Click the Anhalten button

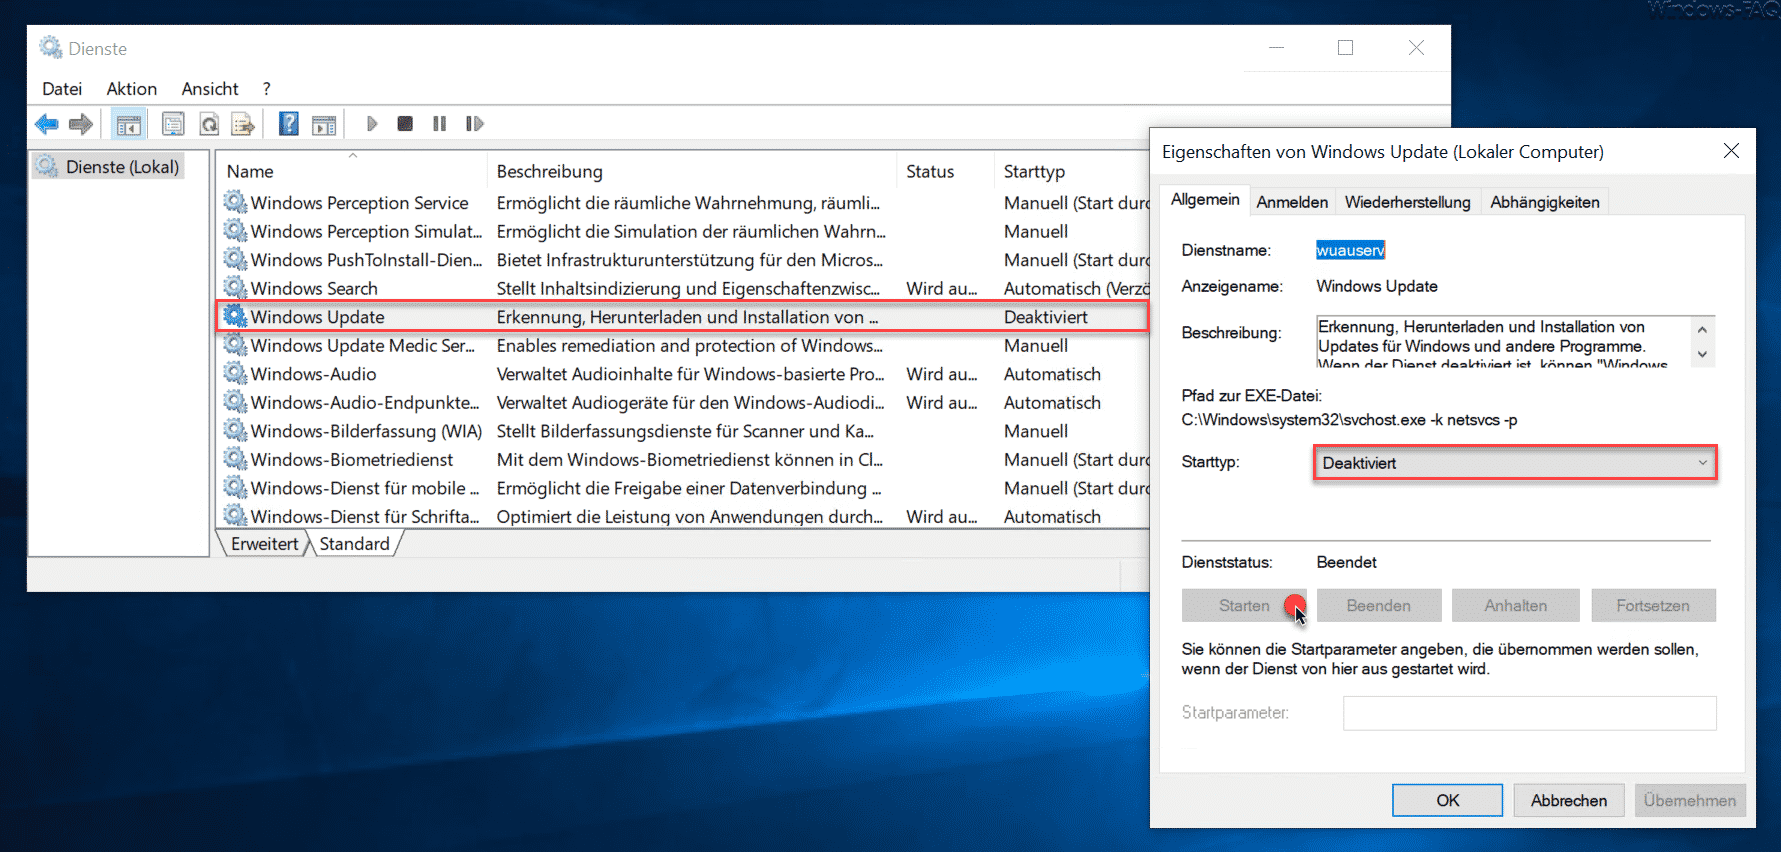pos(1516,606)
